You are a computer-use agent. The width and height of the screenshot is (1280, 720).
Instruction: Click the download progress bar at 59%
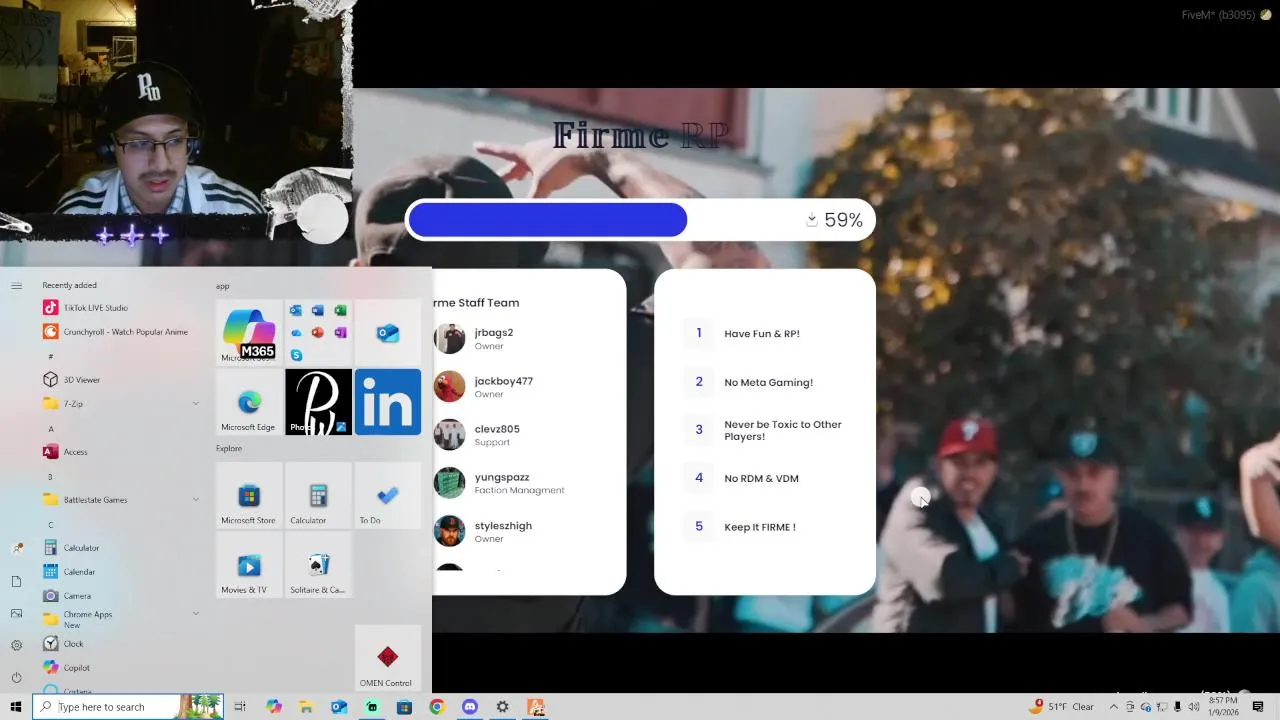640,220
